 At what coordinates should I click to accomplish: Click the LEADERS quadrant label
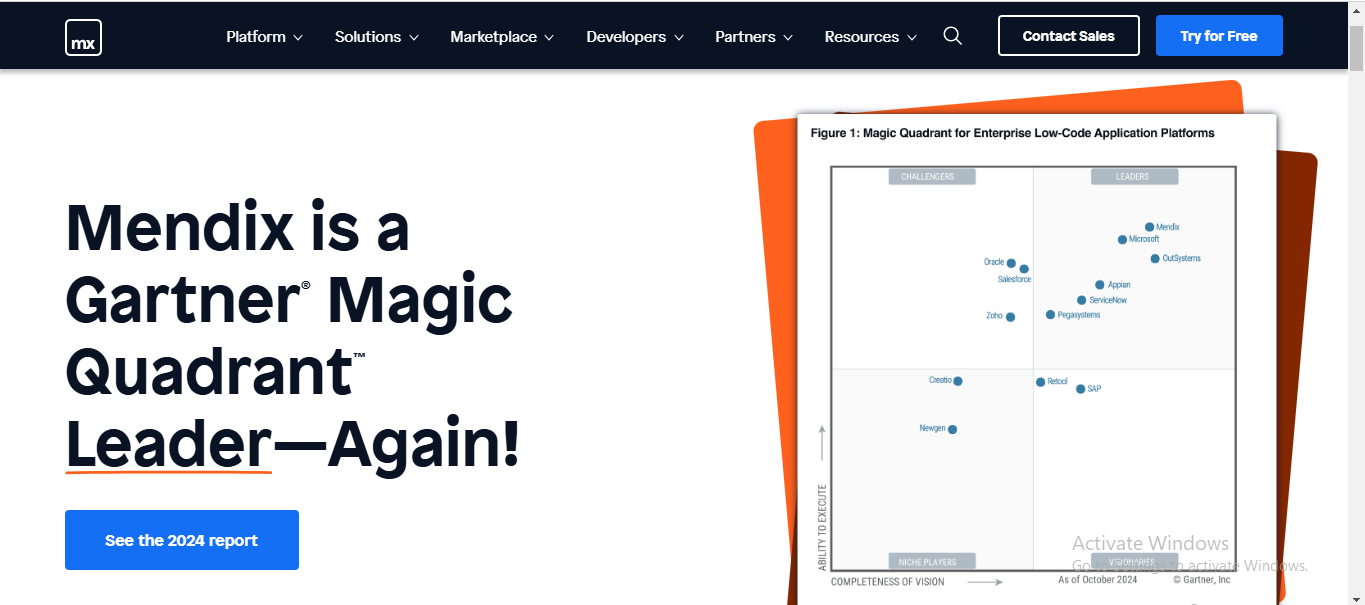pyautogui.click(x=1134, y=177)
